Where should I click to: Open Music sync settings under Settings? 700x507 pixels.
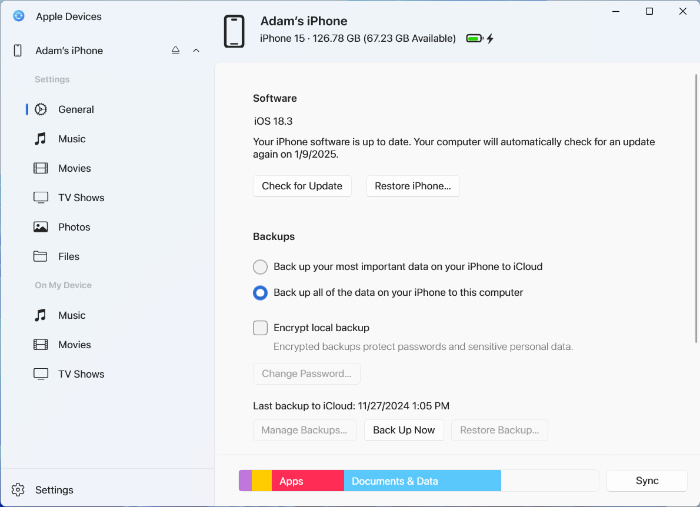pyautogui.click(x=72, y=139)
